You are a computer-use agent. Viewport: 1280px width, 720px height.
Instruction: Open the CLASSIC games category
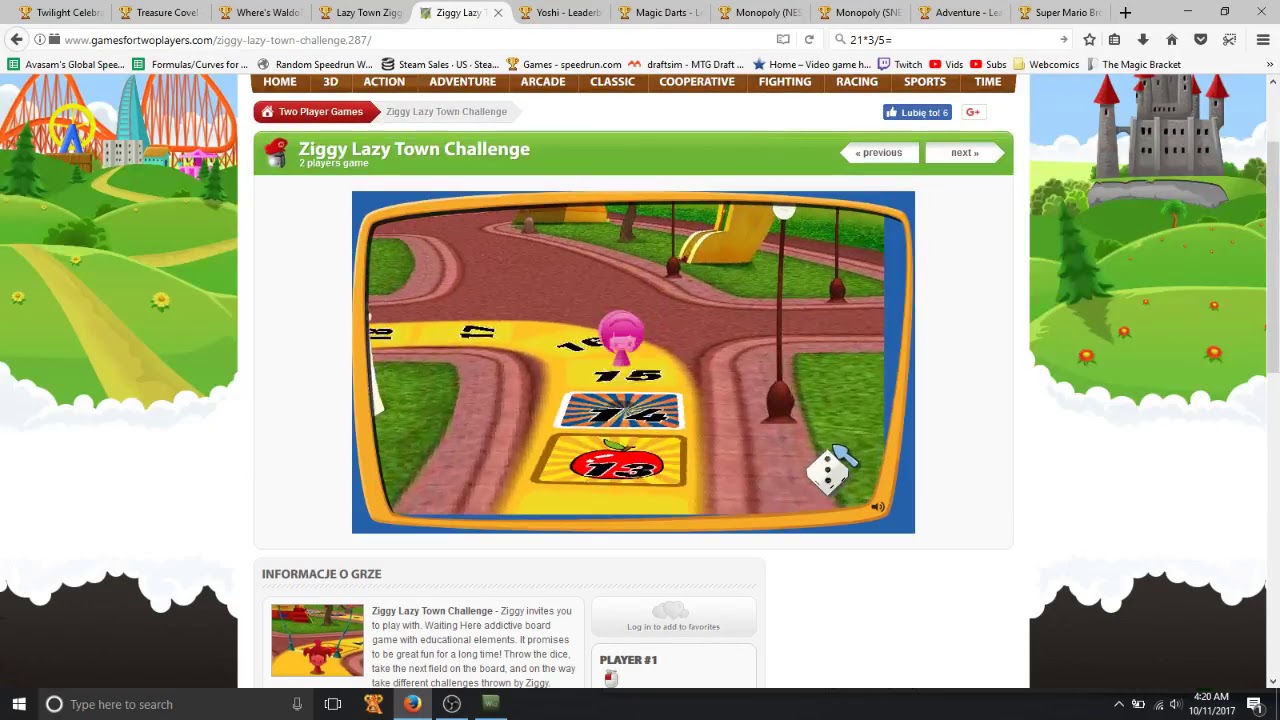point(612,82)
